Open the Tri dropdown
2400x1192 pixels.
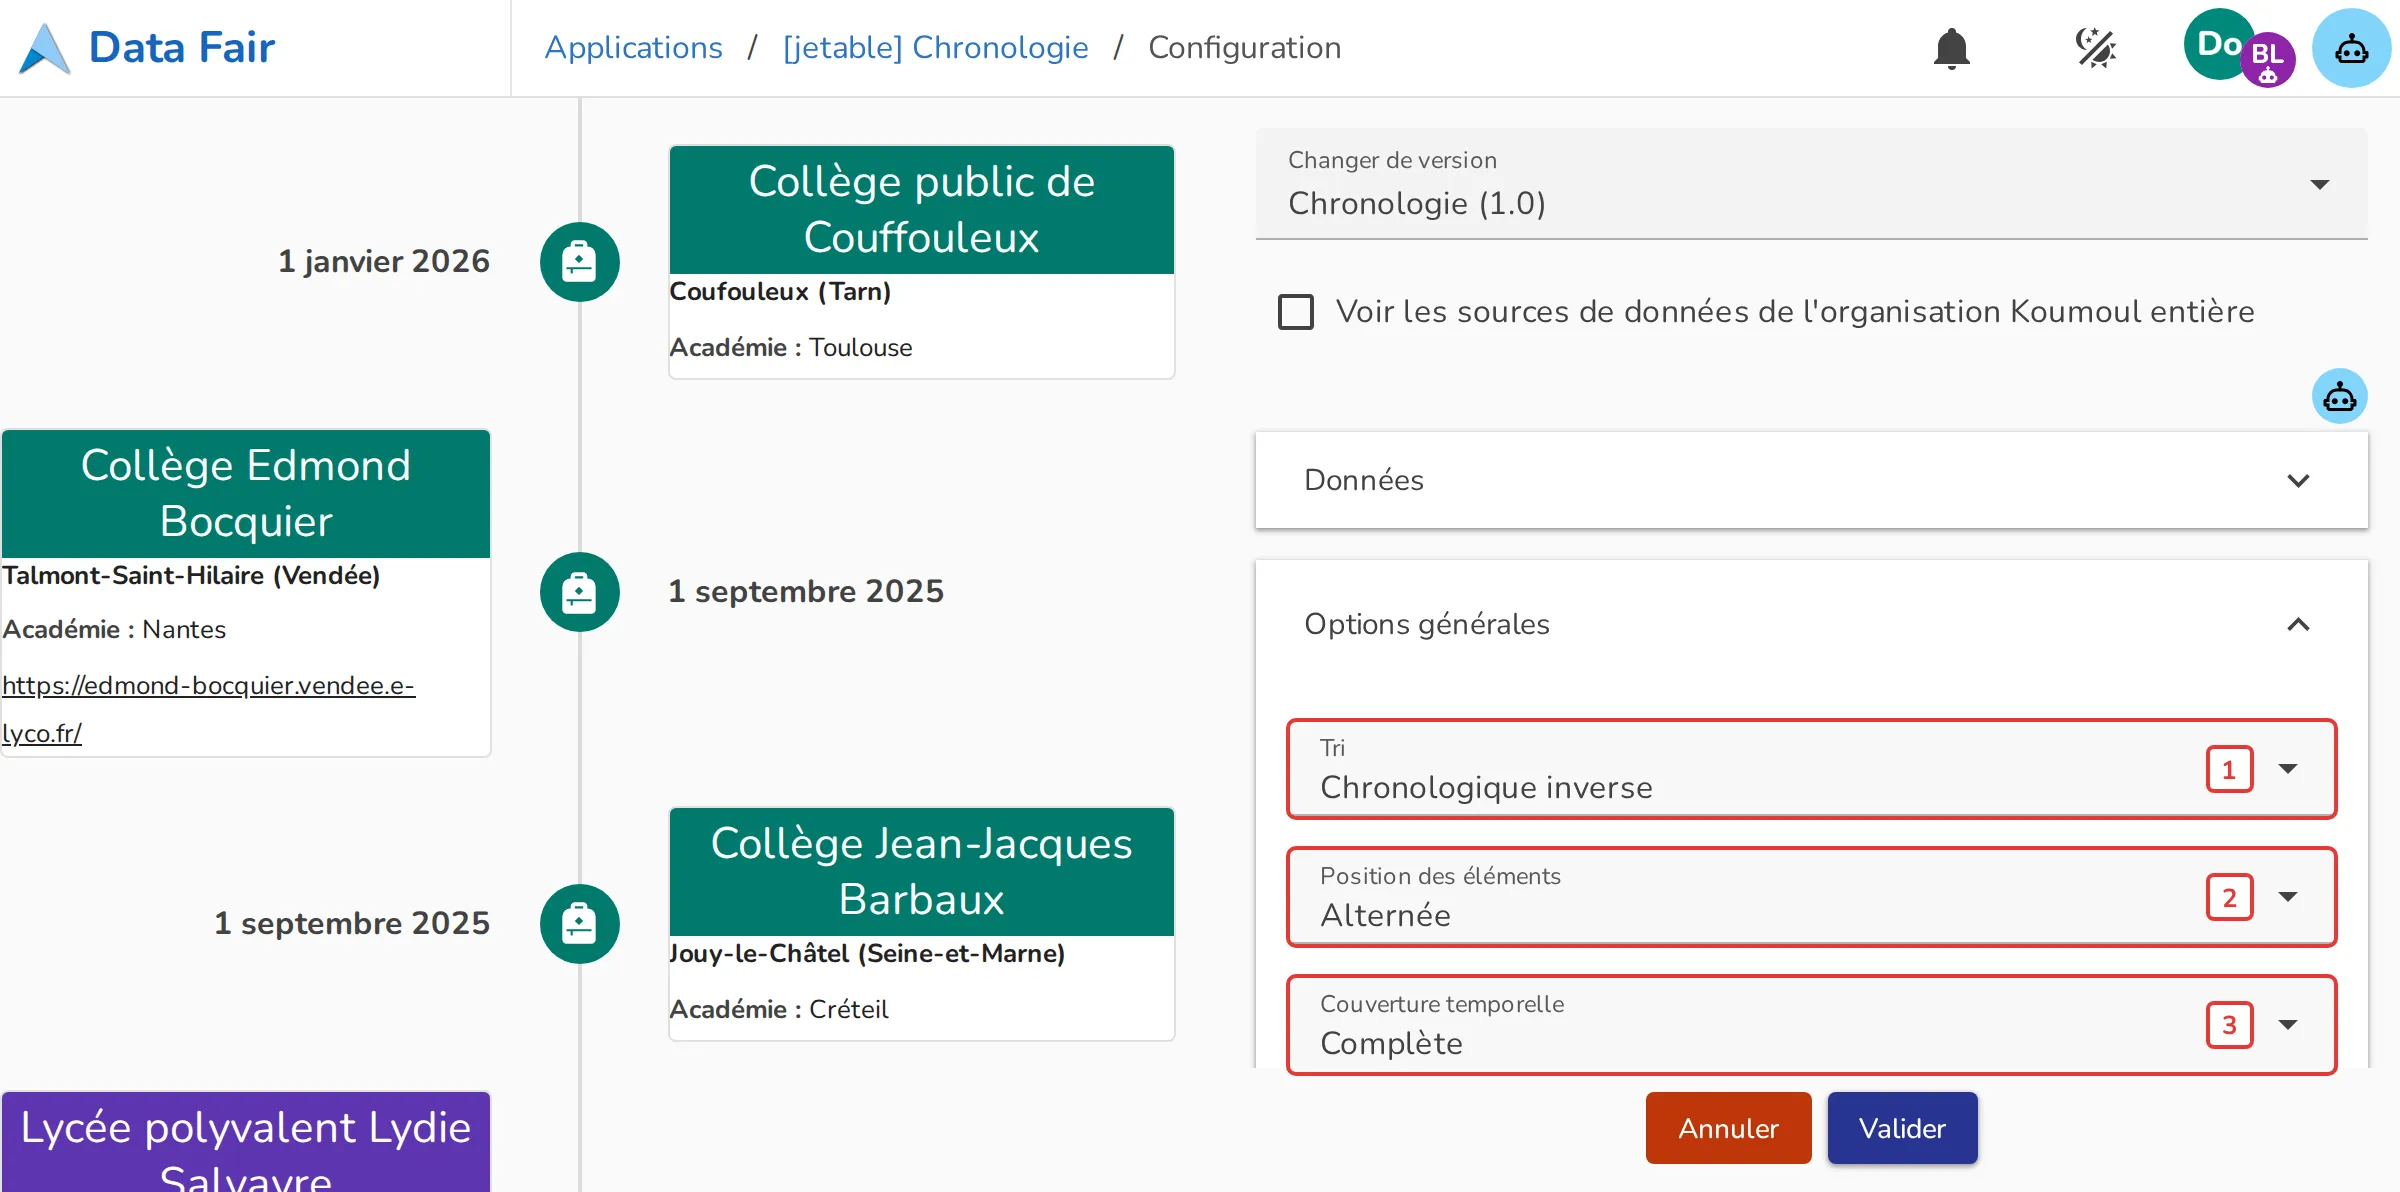[1811, 768]
